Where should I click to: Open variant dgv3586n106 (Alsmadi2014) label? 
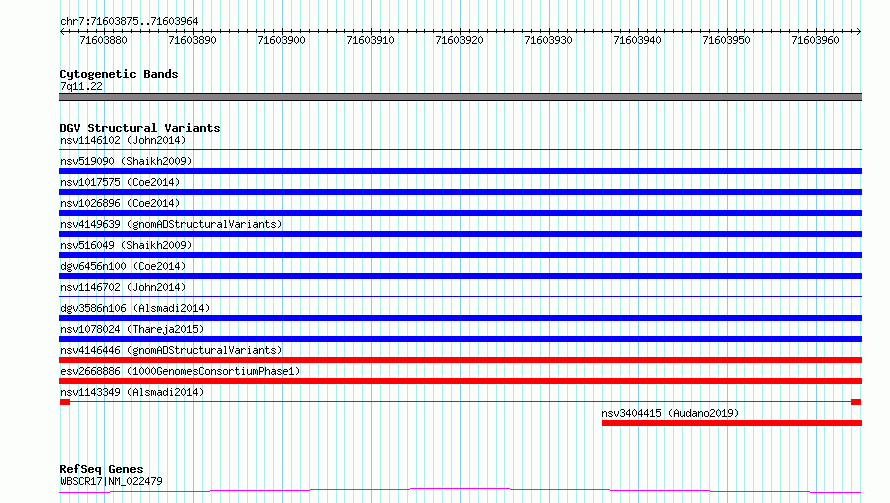coord(135,308)
